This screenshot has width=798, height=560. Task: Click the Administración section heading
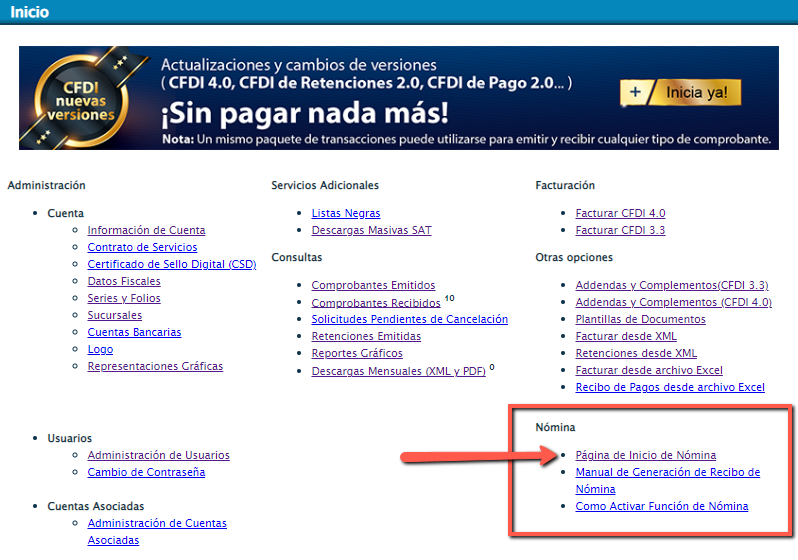pyautogui.click(x=46, y=185)
